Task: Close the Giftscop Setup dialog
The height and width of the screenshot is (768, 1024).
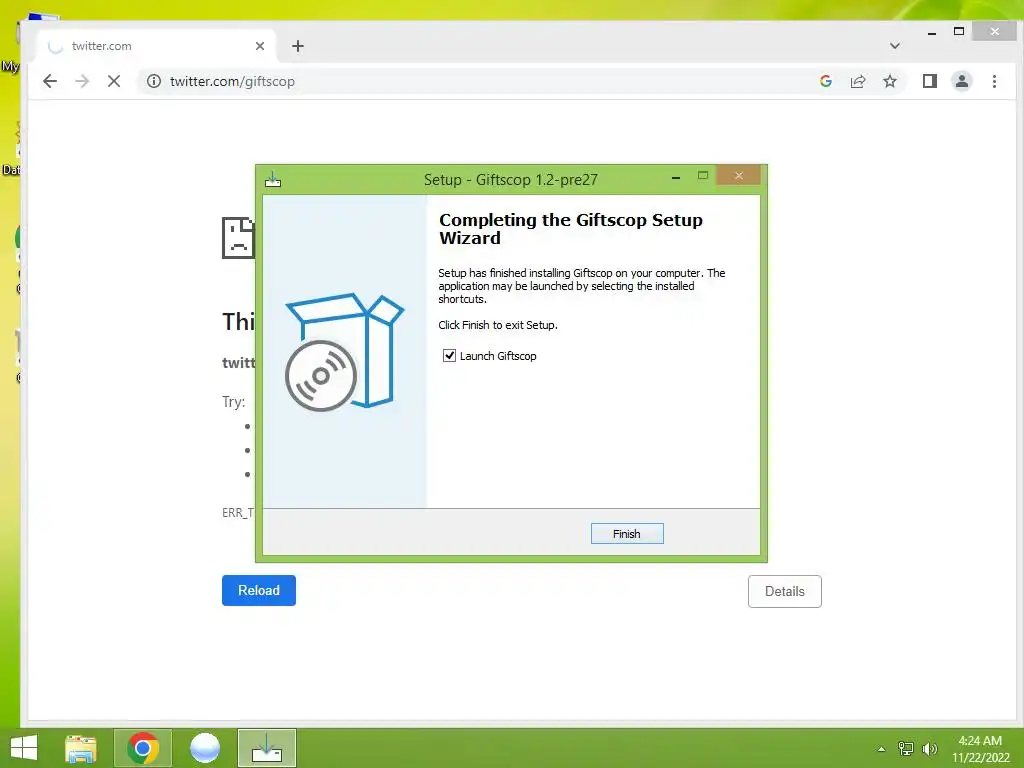Action: pos(739,175)
